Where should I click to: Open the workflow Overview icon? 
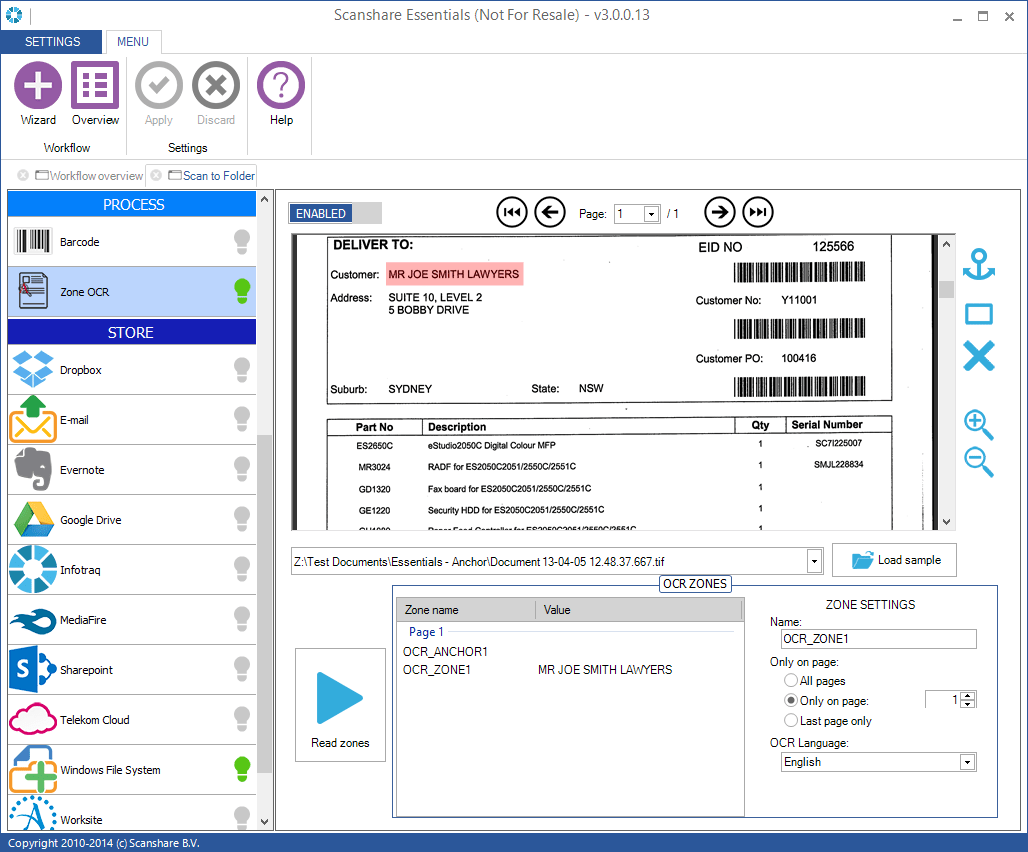[95, 85]
